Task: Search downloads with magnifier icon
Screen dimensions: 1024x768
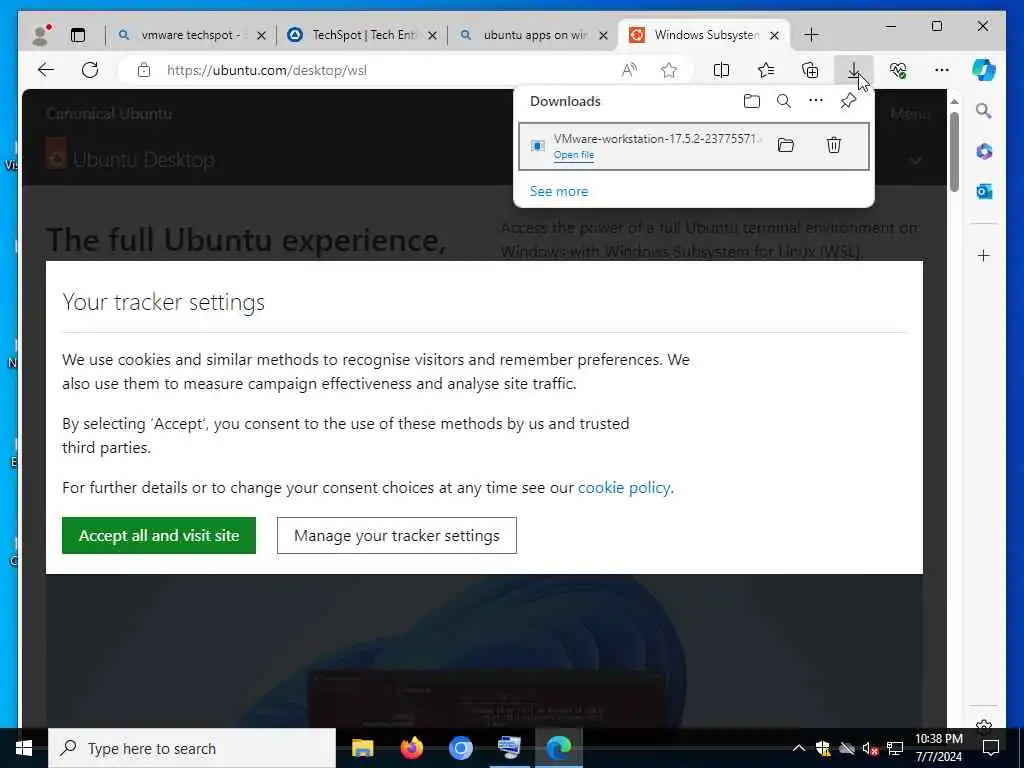Action: [784, 101]
